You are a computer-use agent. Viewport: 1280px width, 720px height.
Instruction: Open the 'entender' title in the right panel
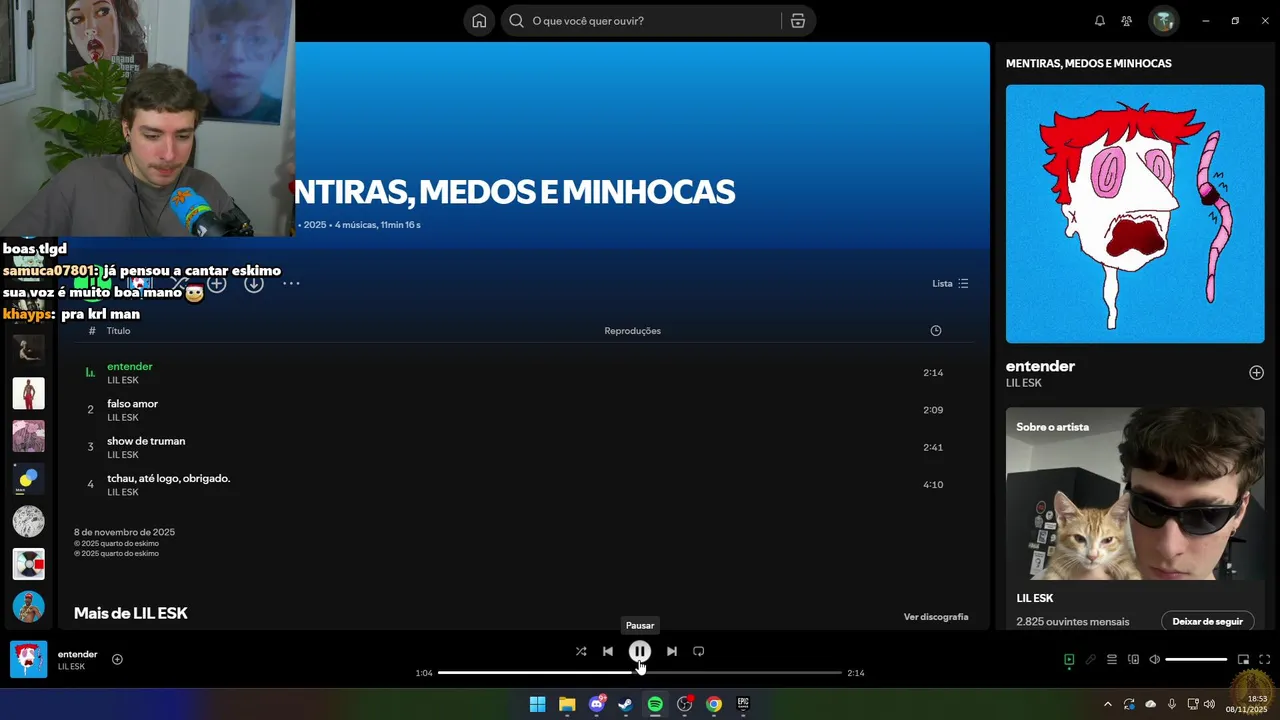(x=1040, y=366)
